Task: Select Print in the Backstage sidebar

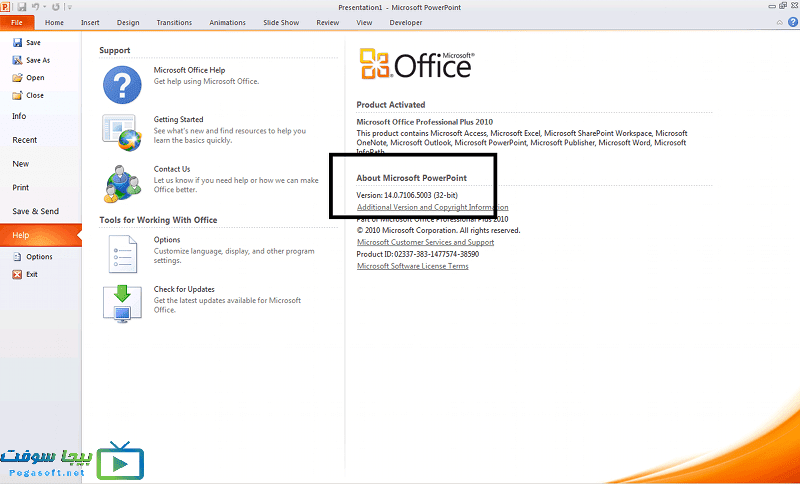Action: click(x=21, y=188)
